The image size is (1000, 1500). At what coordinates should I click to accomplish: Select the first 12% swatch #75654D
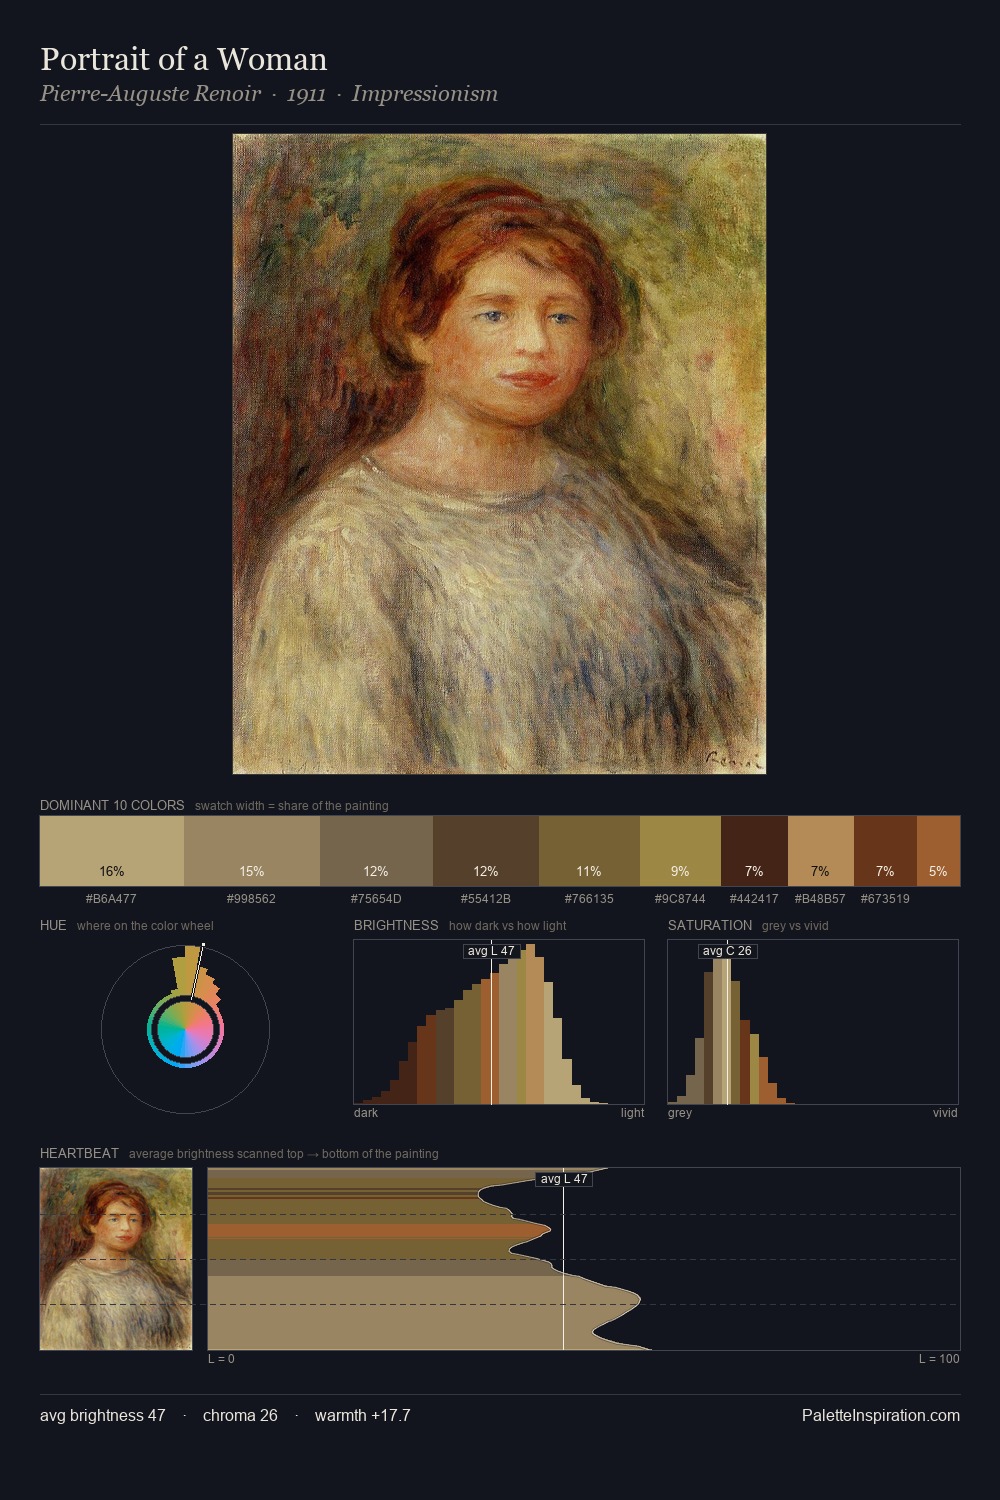[376, 851]
